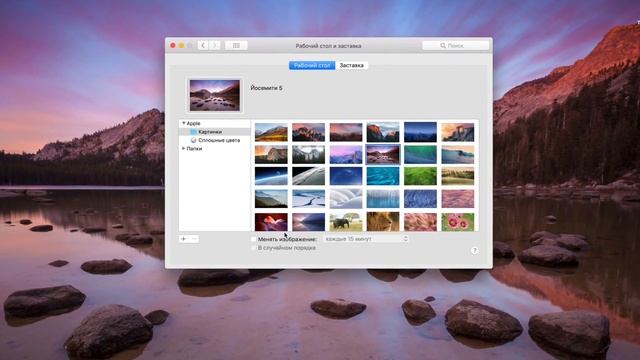Image resolution: width=640 pixels, height=360 pixels.
Task: Click into the Поиск search field
Action: [x=456, y=45]
